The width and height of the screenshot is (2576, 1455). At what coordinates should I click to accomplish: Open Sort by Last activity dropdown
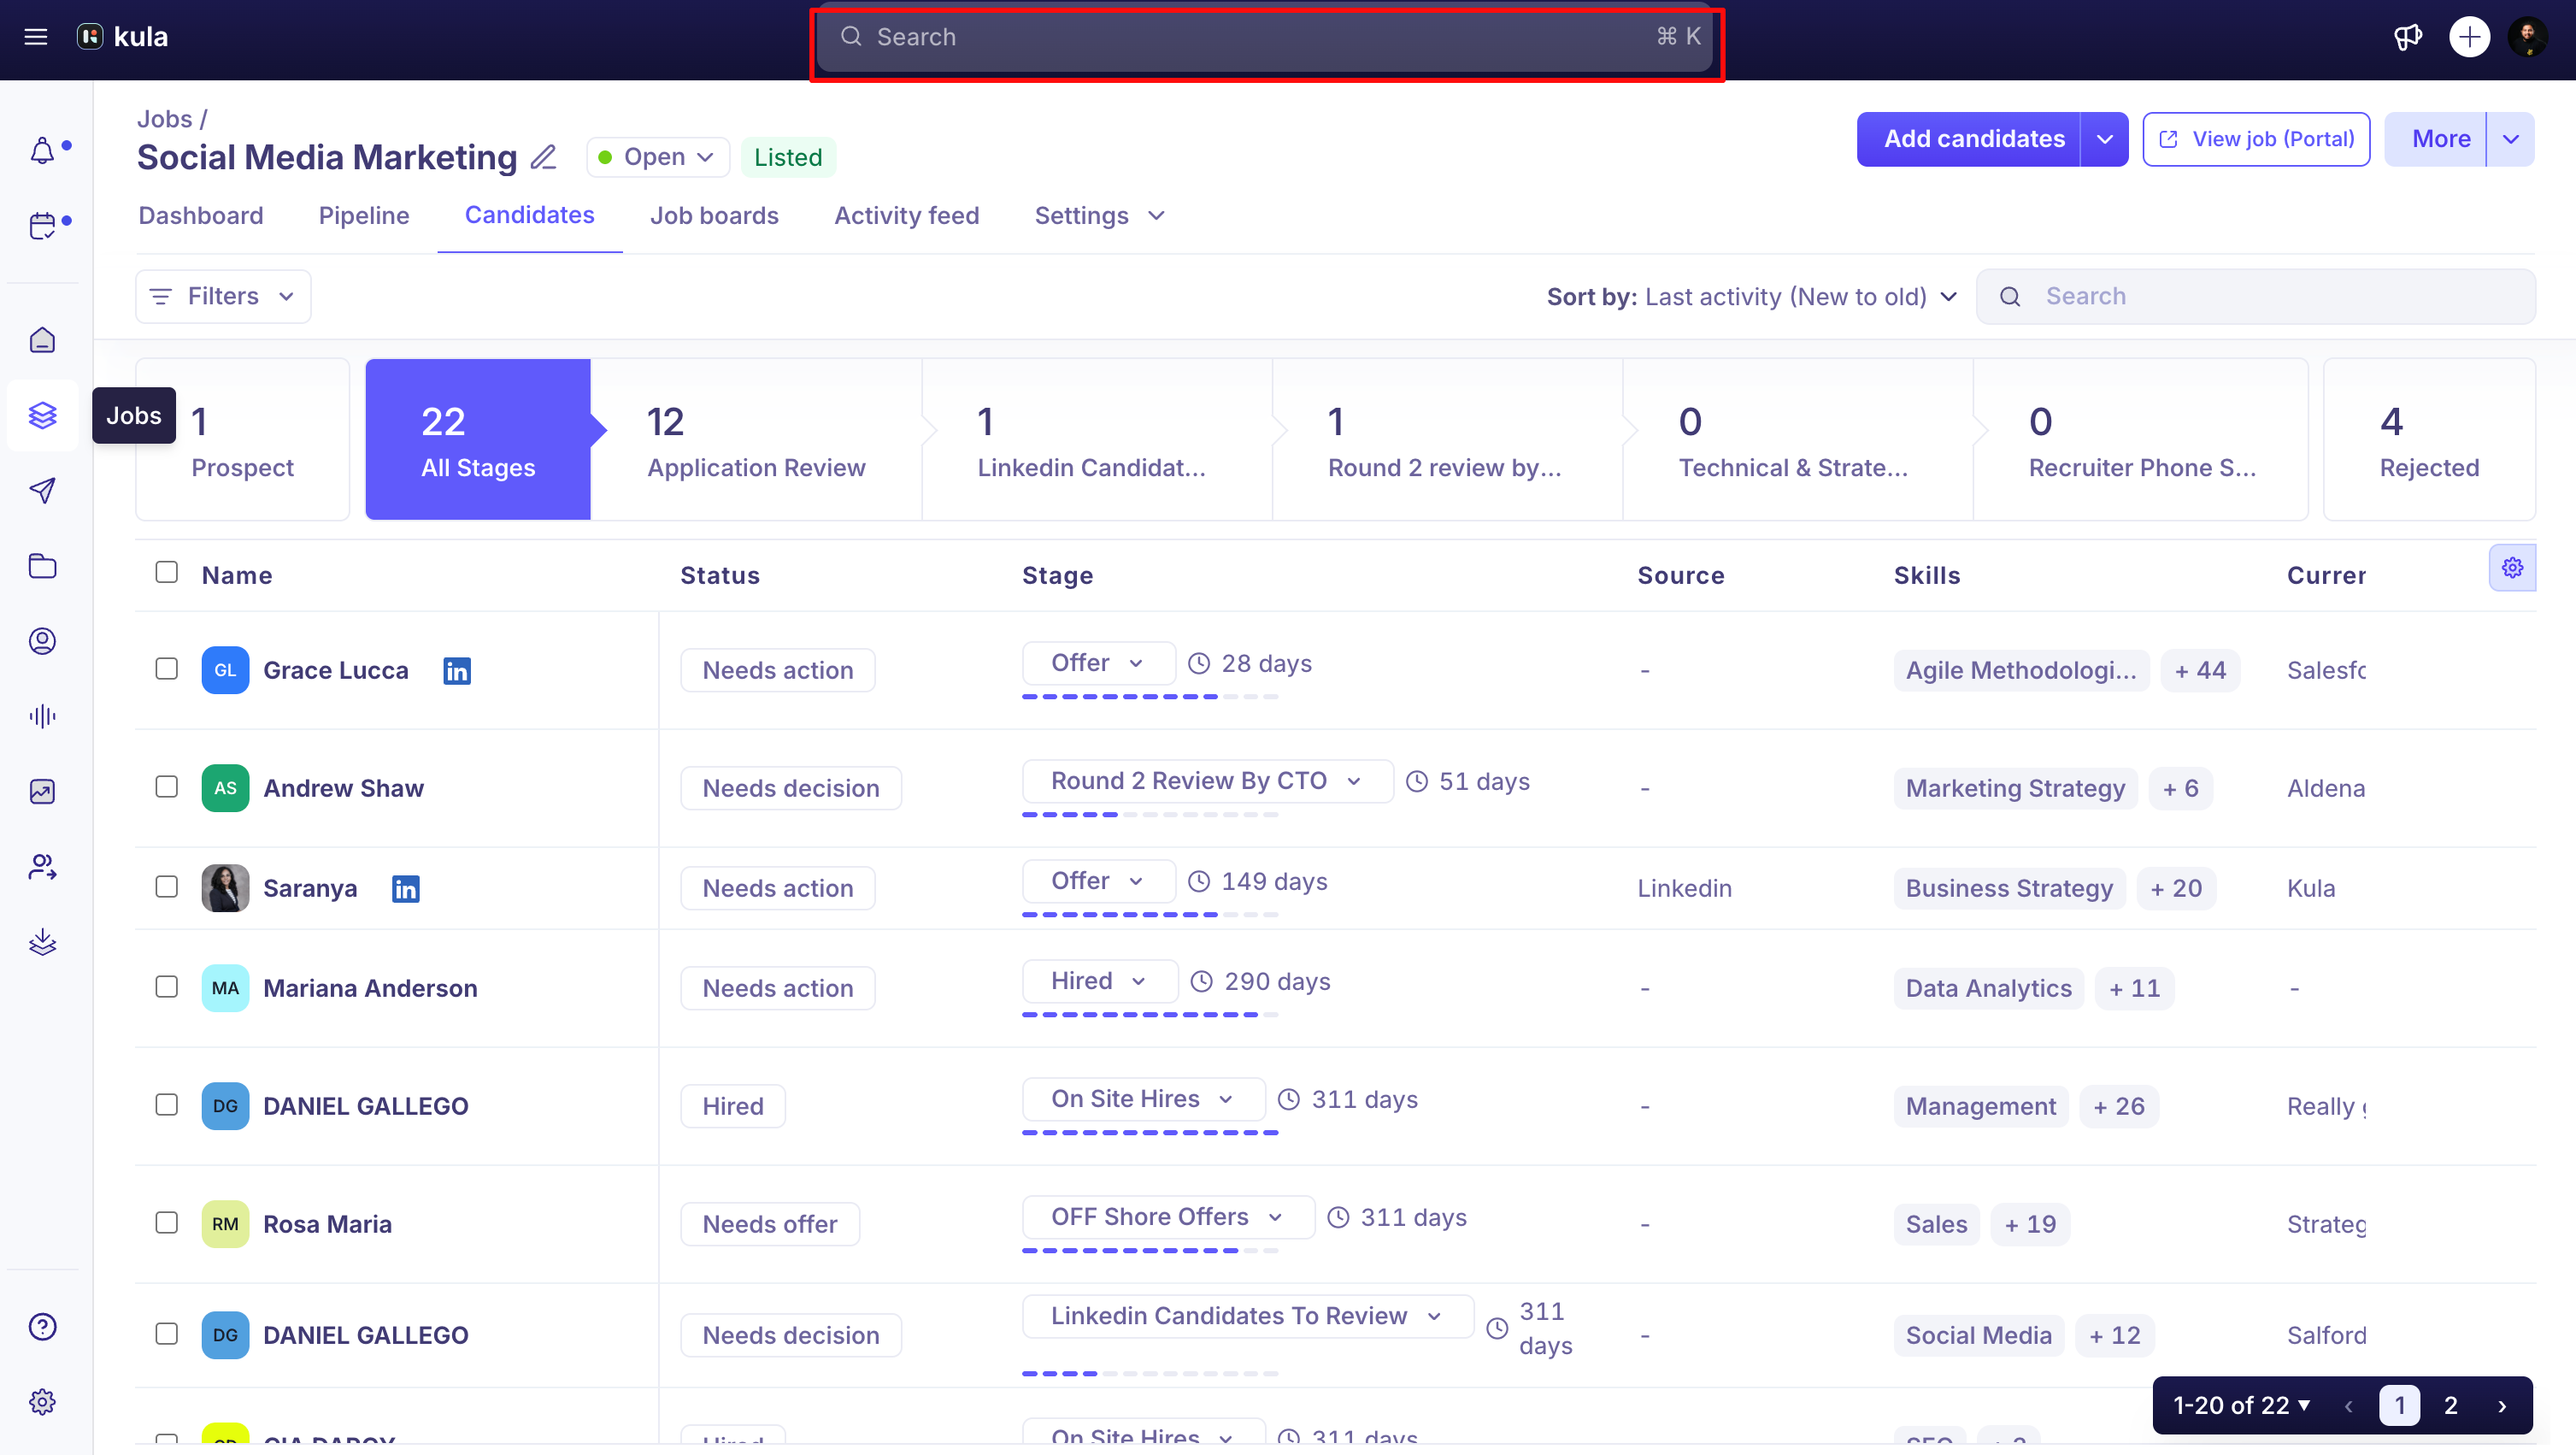[1751, 297]
